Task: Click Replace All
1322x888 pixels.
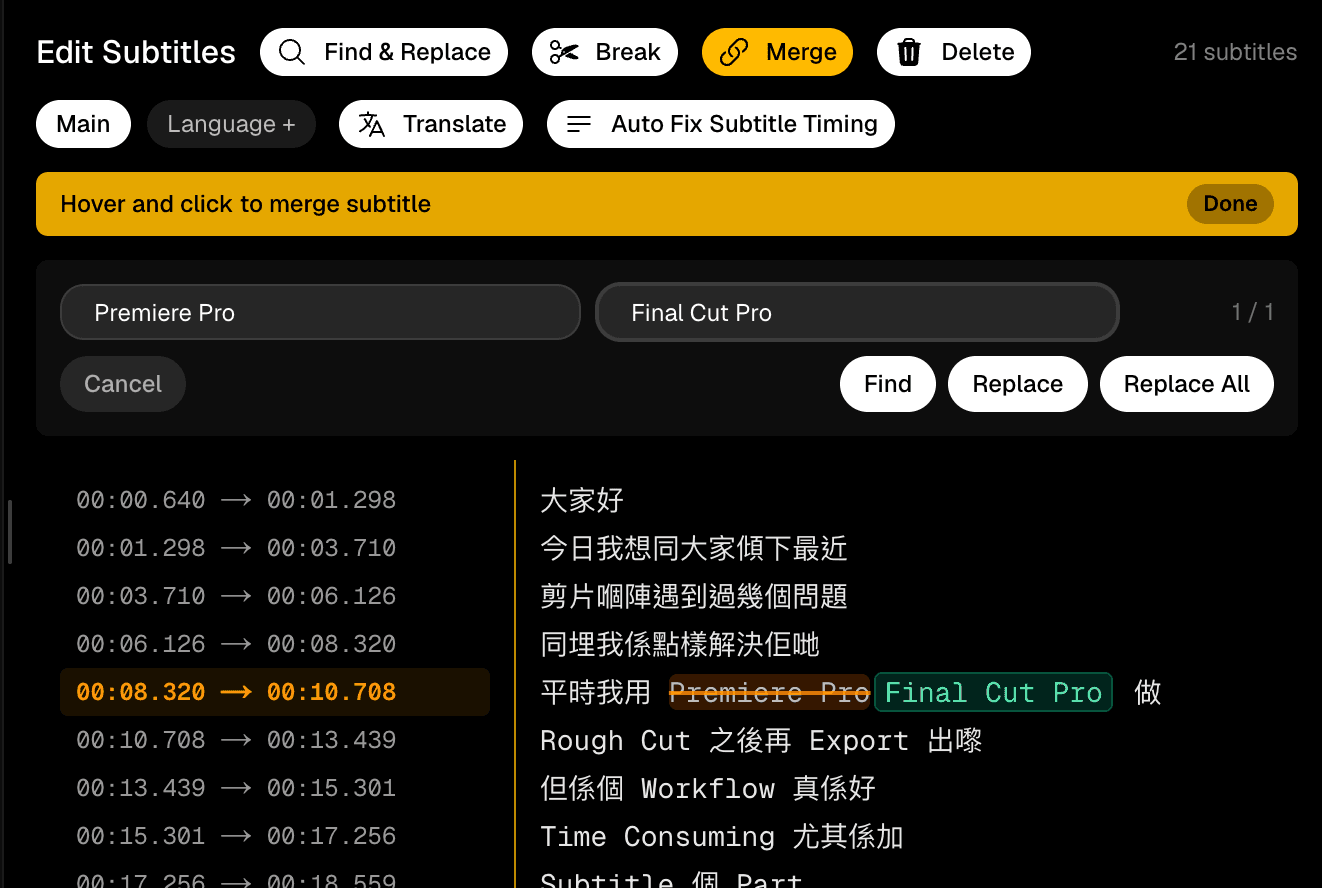Action: tap(1187, 384)
